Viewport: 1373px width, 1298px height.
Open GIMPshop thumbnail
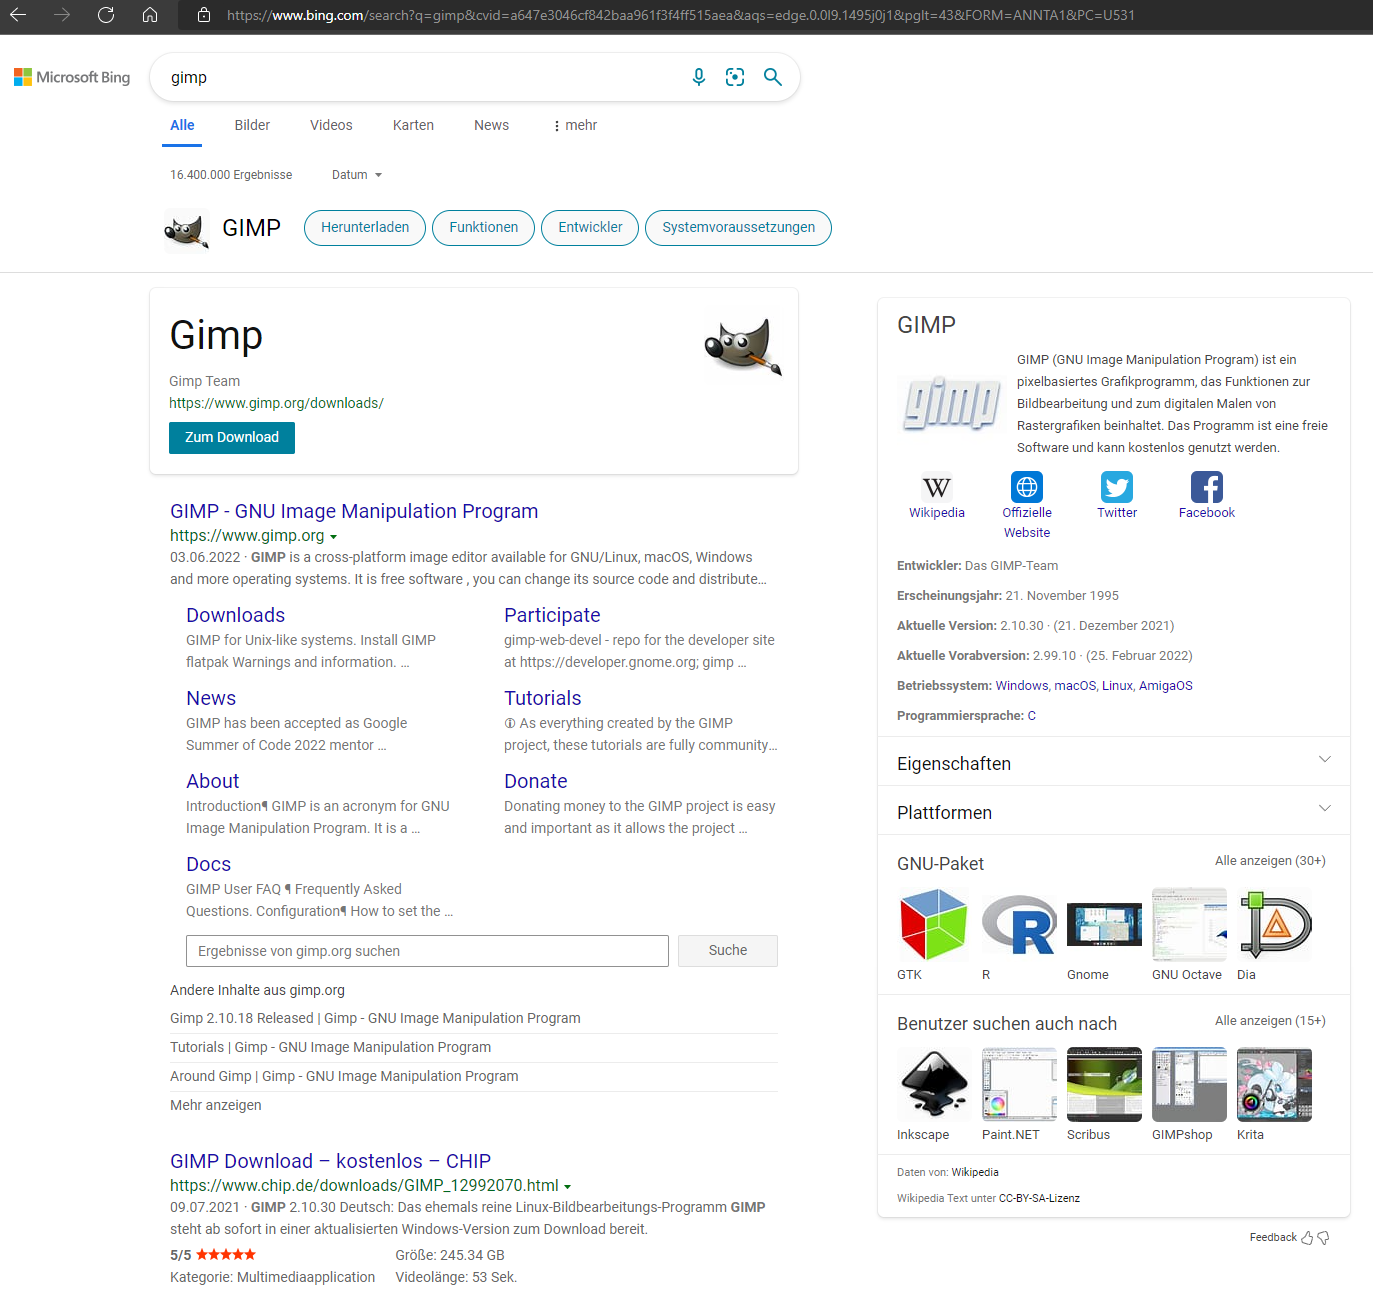pyautogui.click(x=1189, y=1085)
